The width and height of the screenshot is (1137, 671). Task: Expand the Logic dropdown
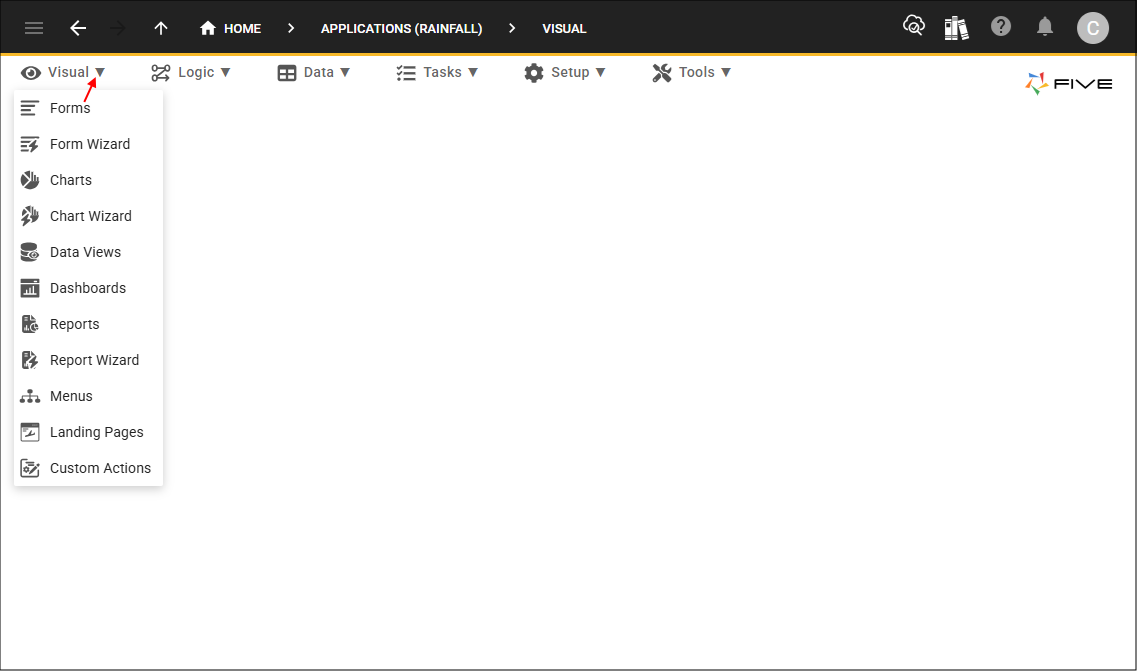[191, 72]
